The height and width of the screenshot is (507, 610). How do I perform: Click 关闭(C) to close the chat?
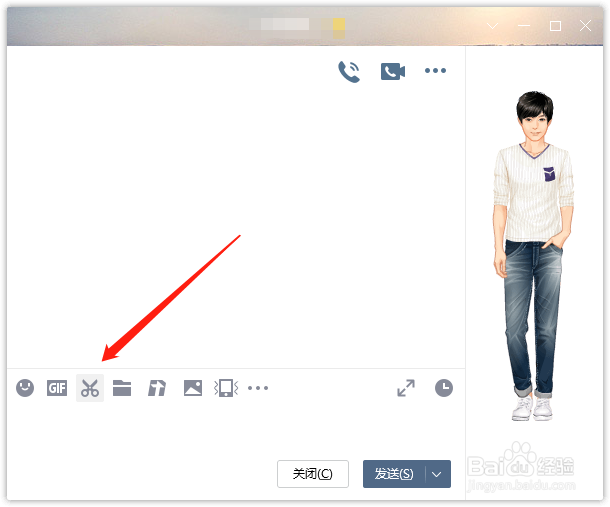point(313,474)
